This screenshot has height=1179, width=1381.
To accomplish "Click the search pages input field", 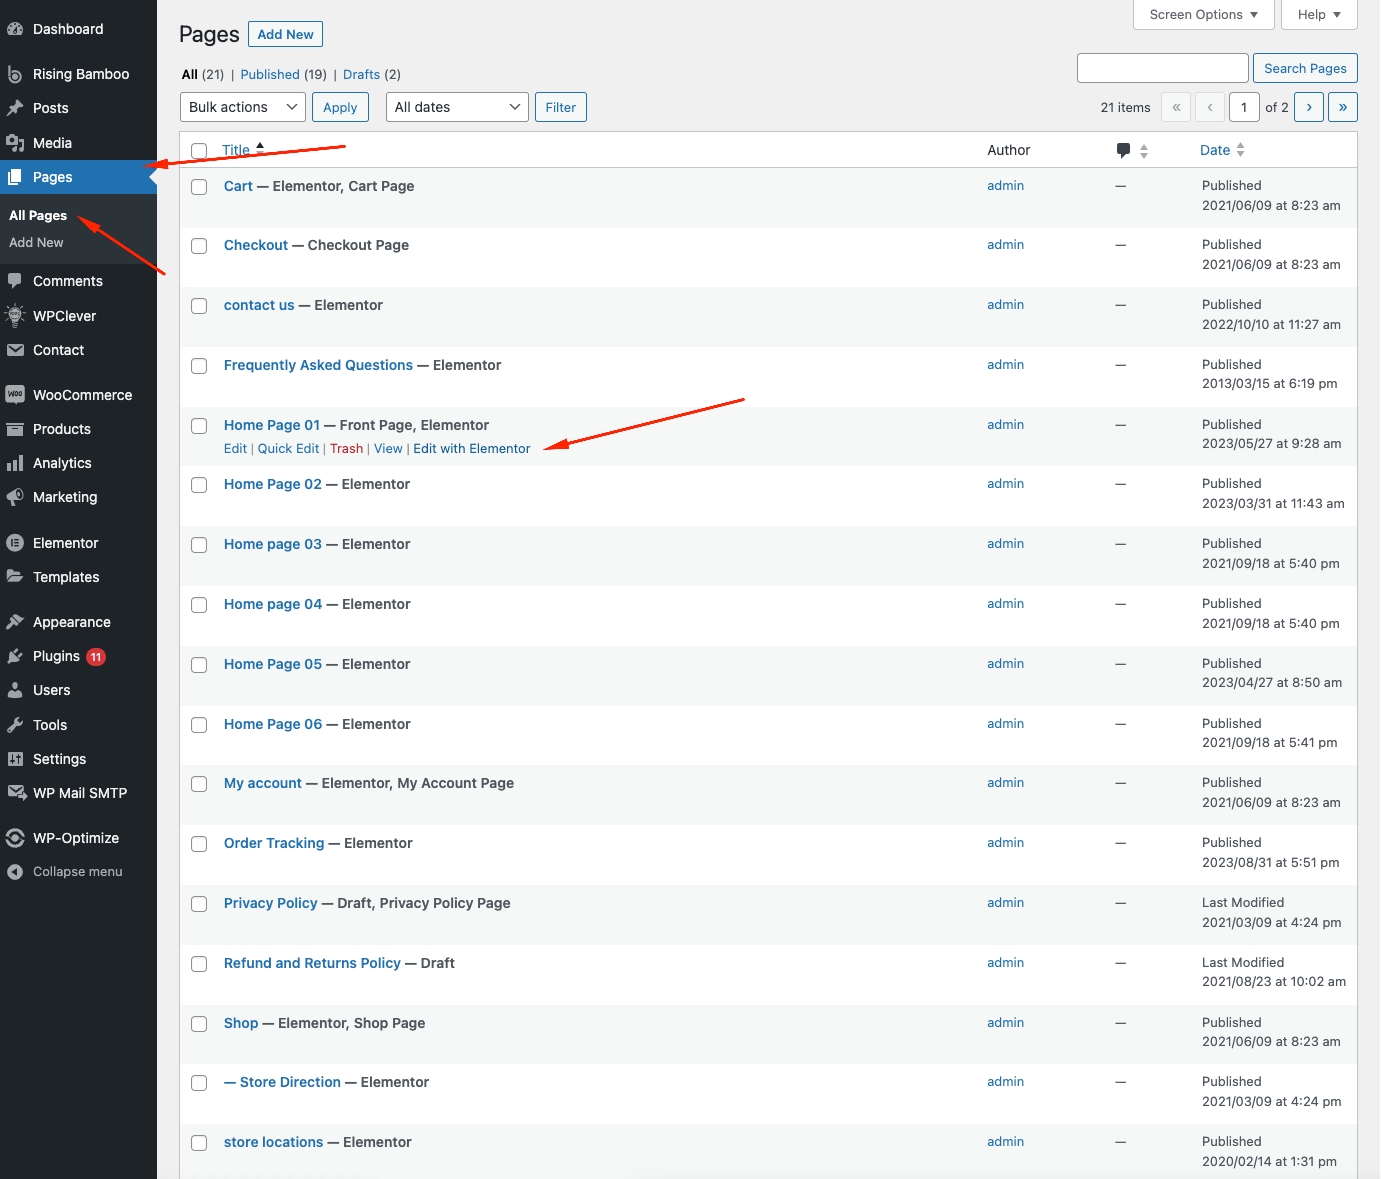I will tap(1162, 68).
